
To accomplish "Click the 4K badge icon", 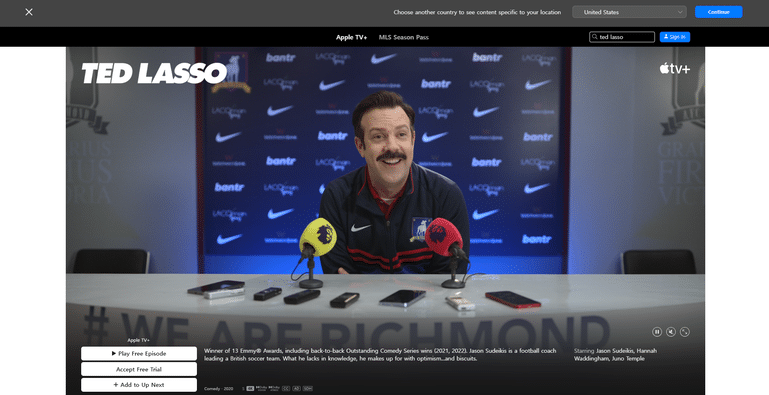I will tap(250, 389).
